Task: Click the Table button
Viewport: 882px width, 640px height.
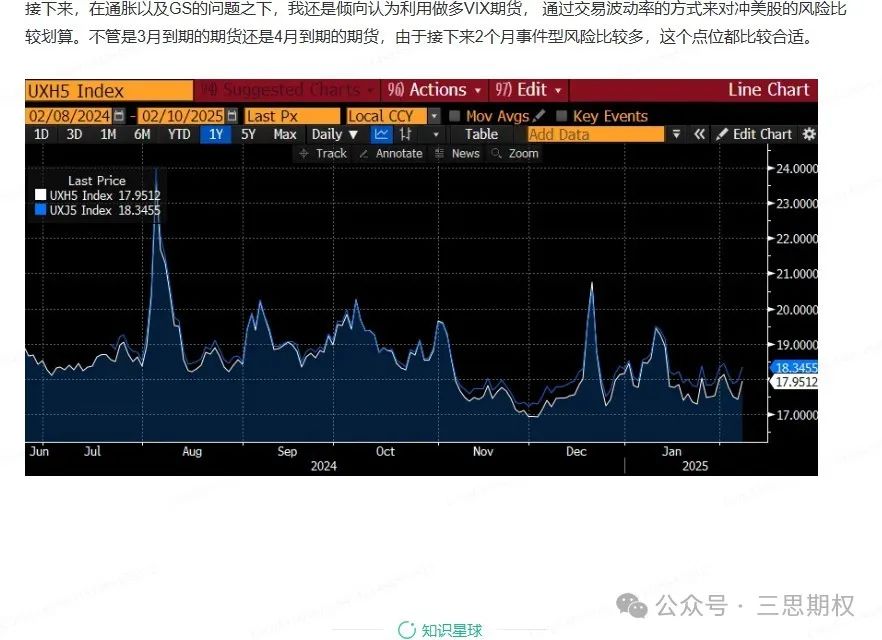Action: click(482, 134)
